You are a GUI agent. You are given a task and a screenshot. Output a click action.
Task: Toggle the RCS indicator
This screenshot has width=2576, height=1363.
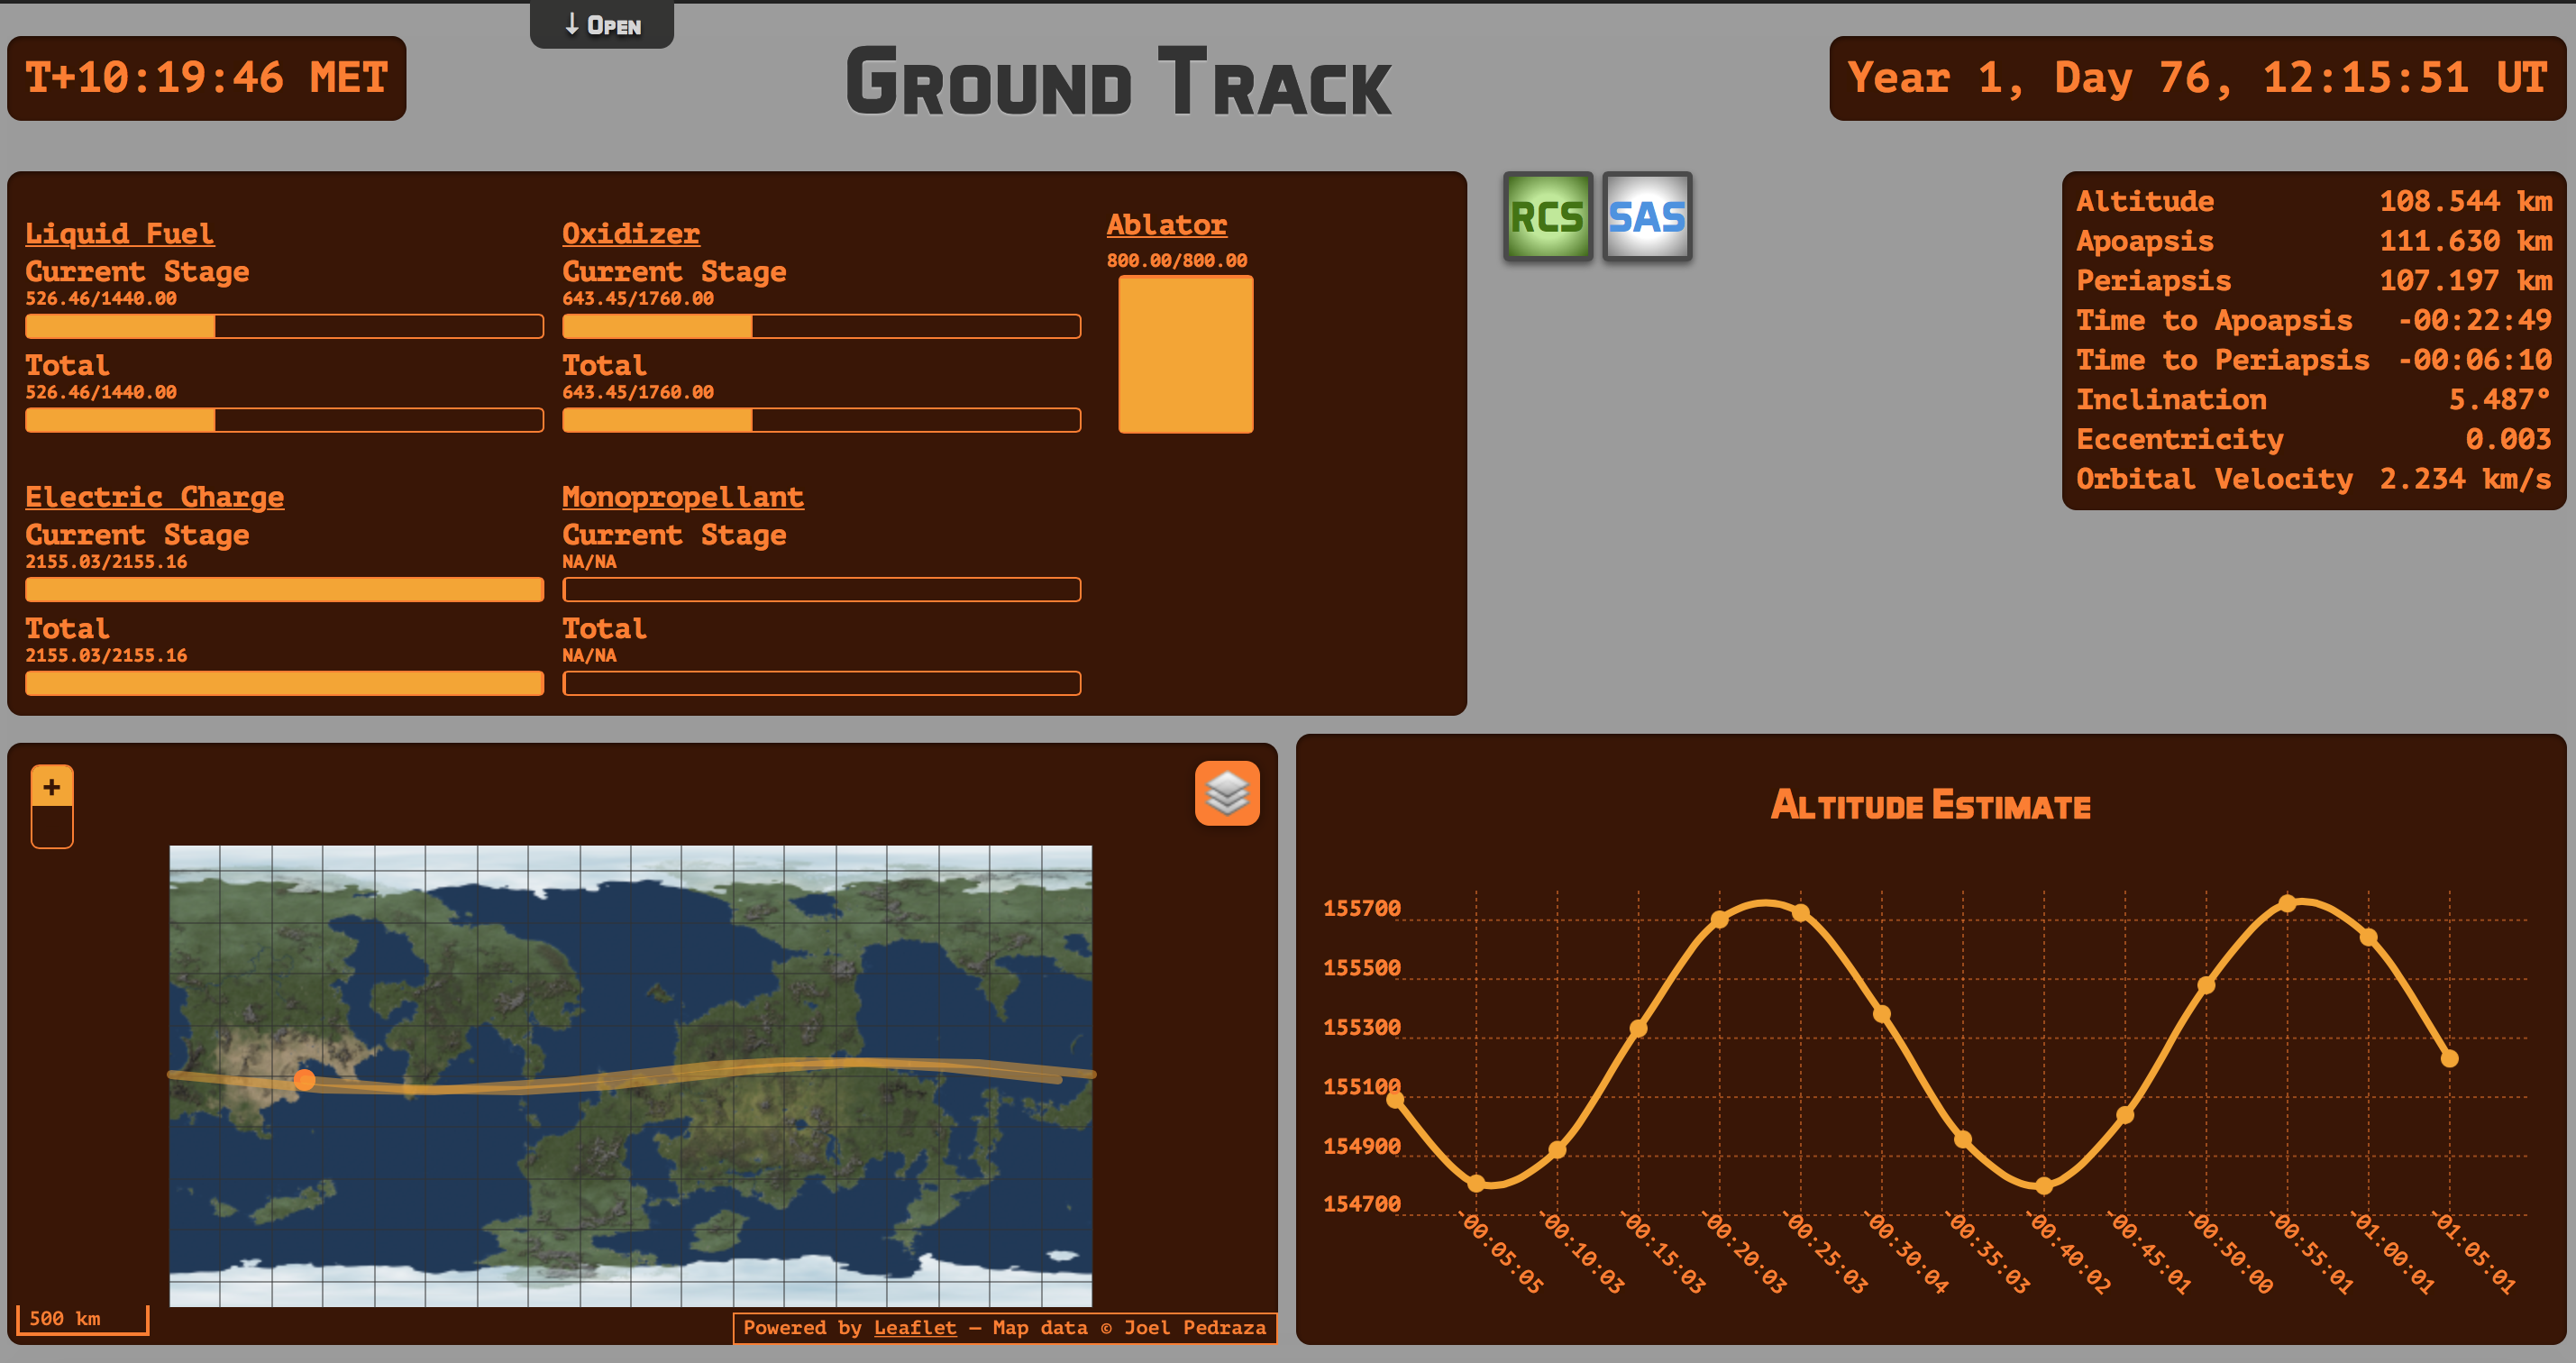pos(1547,217)
